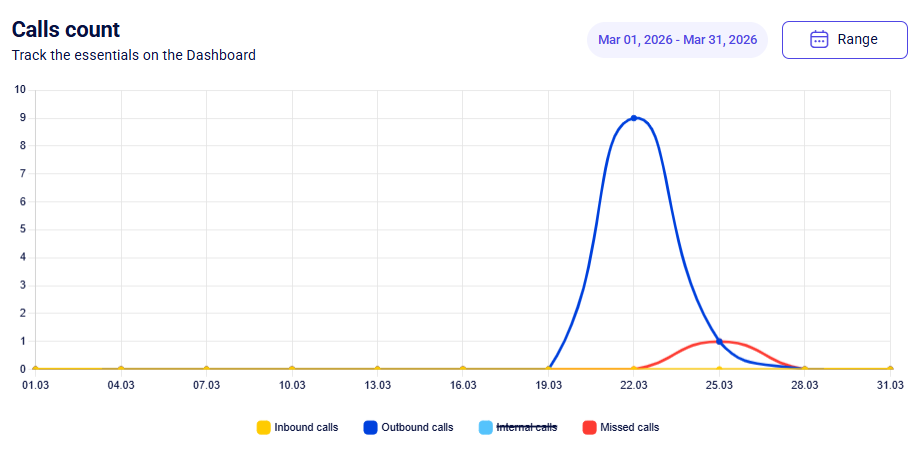Click the dark blue Outbound calls swatch
This screenshot has width=915, height=451.
(x=371, y=427)
